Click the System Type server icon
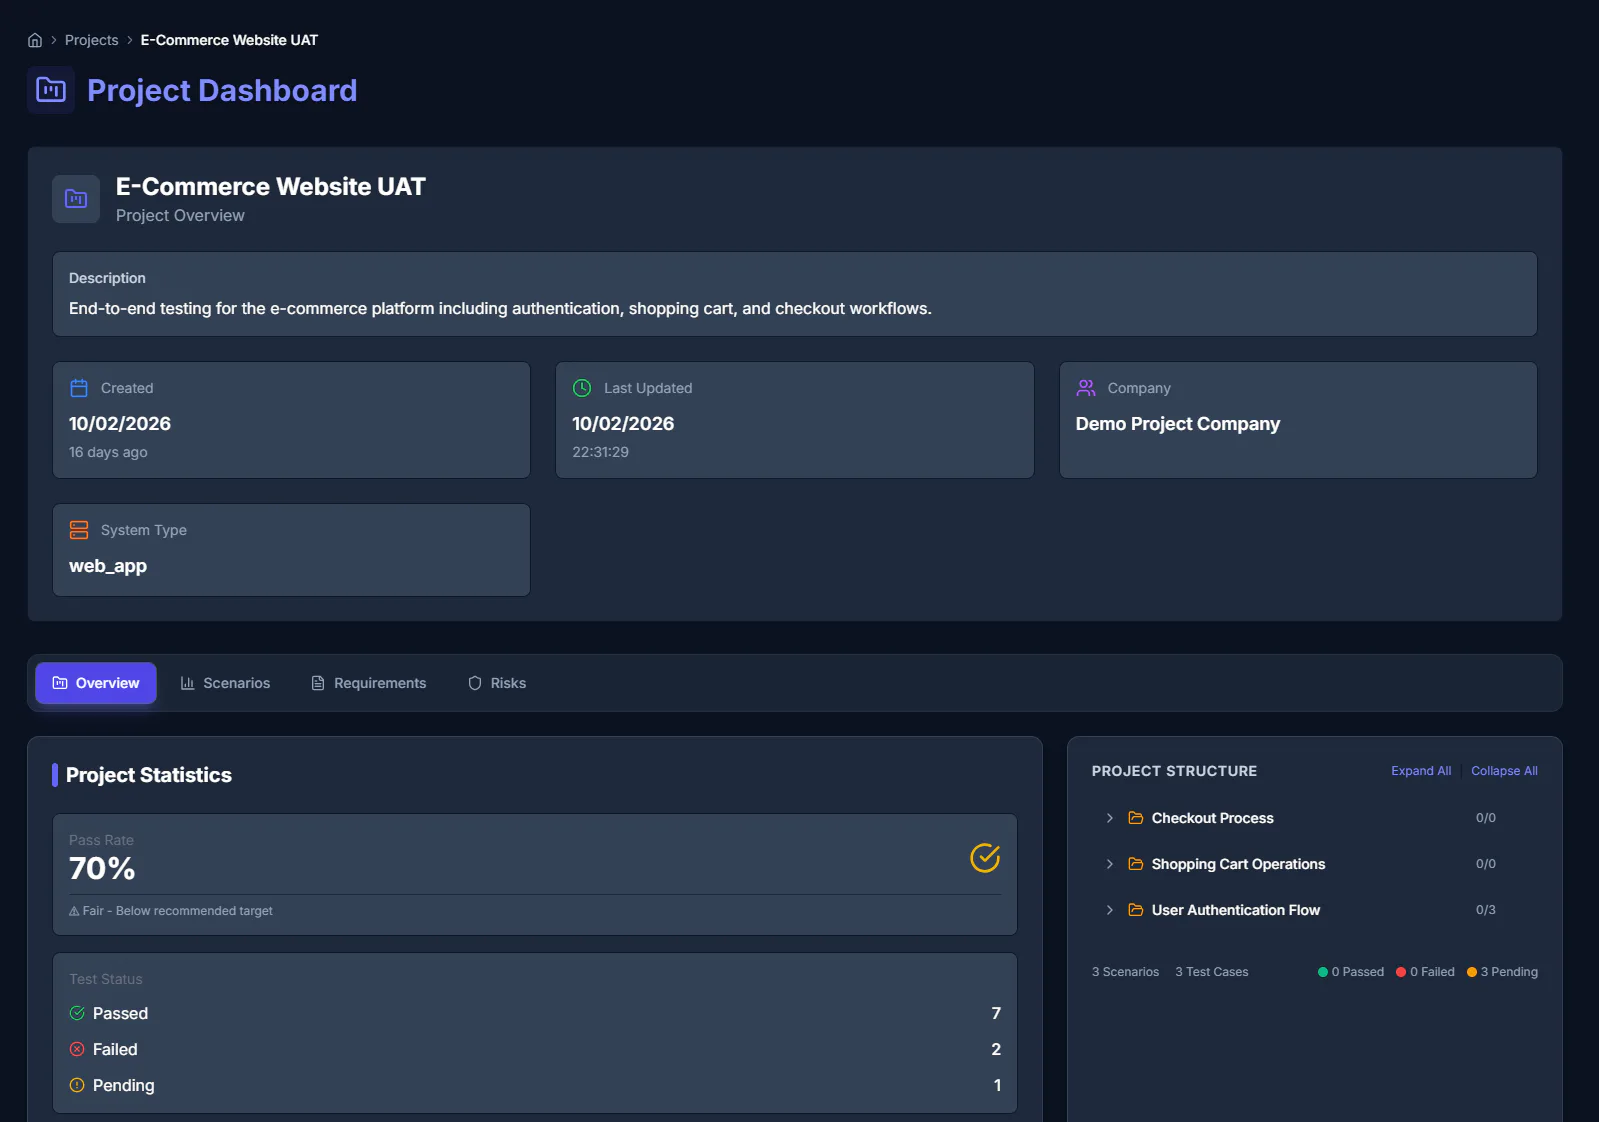The height and width of the screenshot is (1122, 1599). point(79,530)
